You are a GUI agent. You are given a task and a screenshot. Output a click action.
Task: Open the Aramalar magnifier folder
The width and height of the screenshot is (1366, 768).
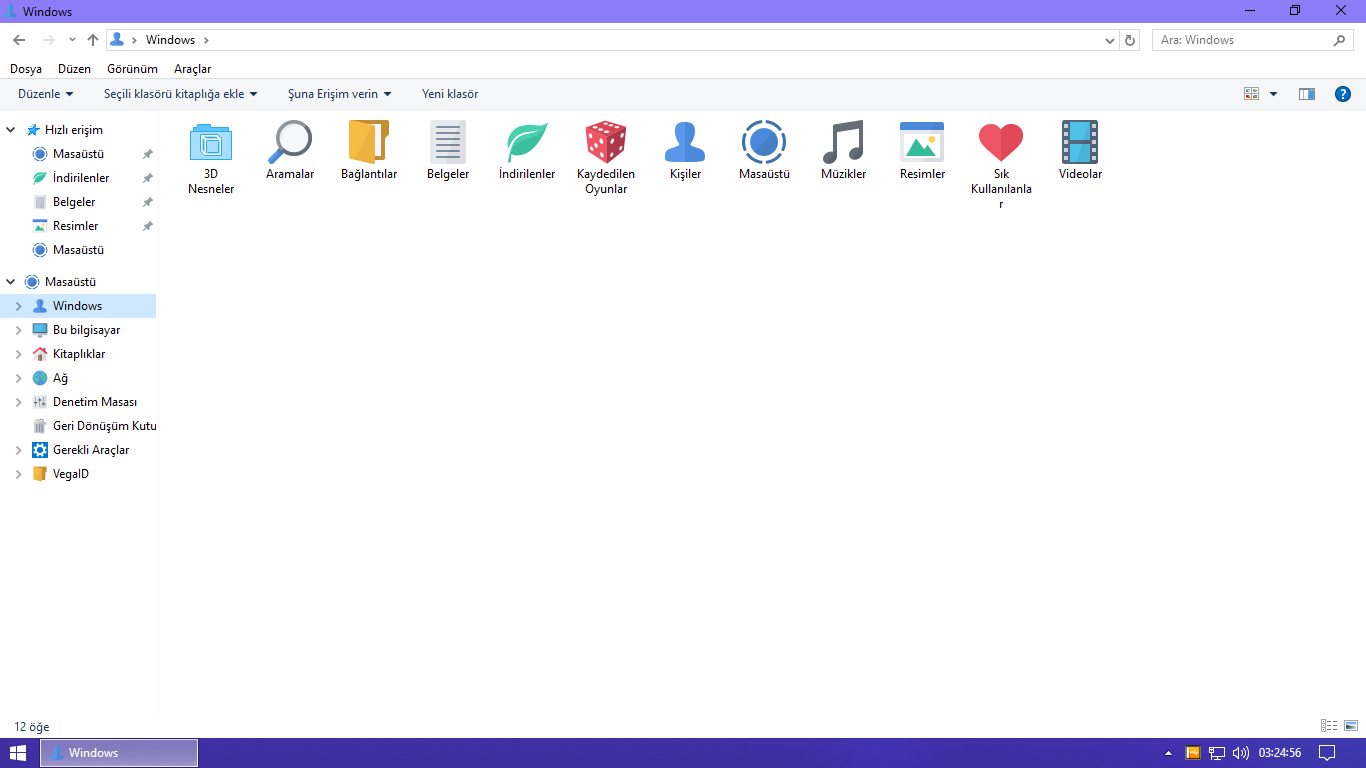coord(290,142)
